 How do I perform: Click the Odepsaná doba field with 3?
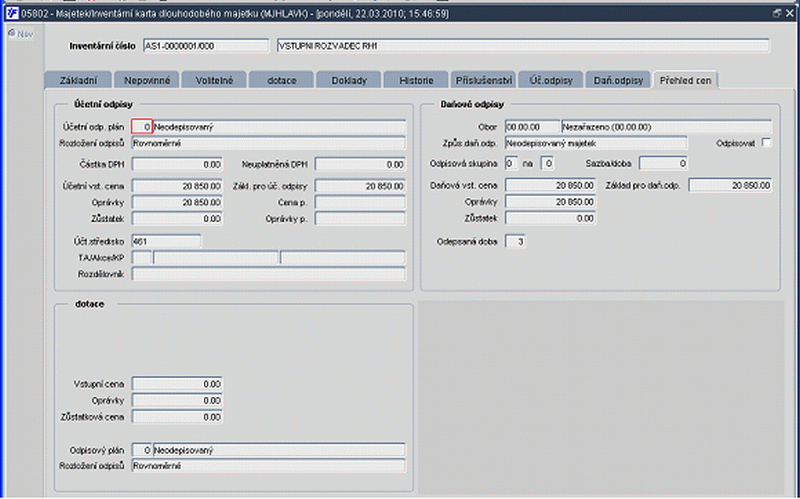point(515,241)
